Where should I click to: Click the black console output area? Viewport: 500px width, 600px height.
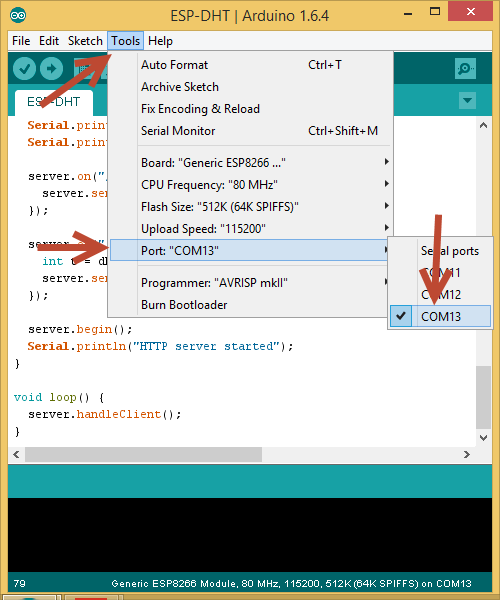pyautogui.click(x=250, y=535)
